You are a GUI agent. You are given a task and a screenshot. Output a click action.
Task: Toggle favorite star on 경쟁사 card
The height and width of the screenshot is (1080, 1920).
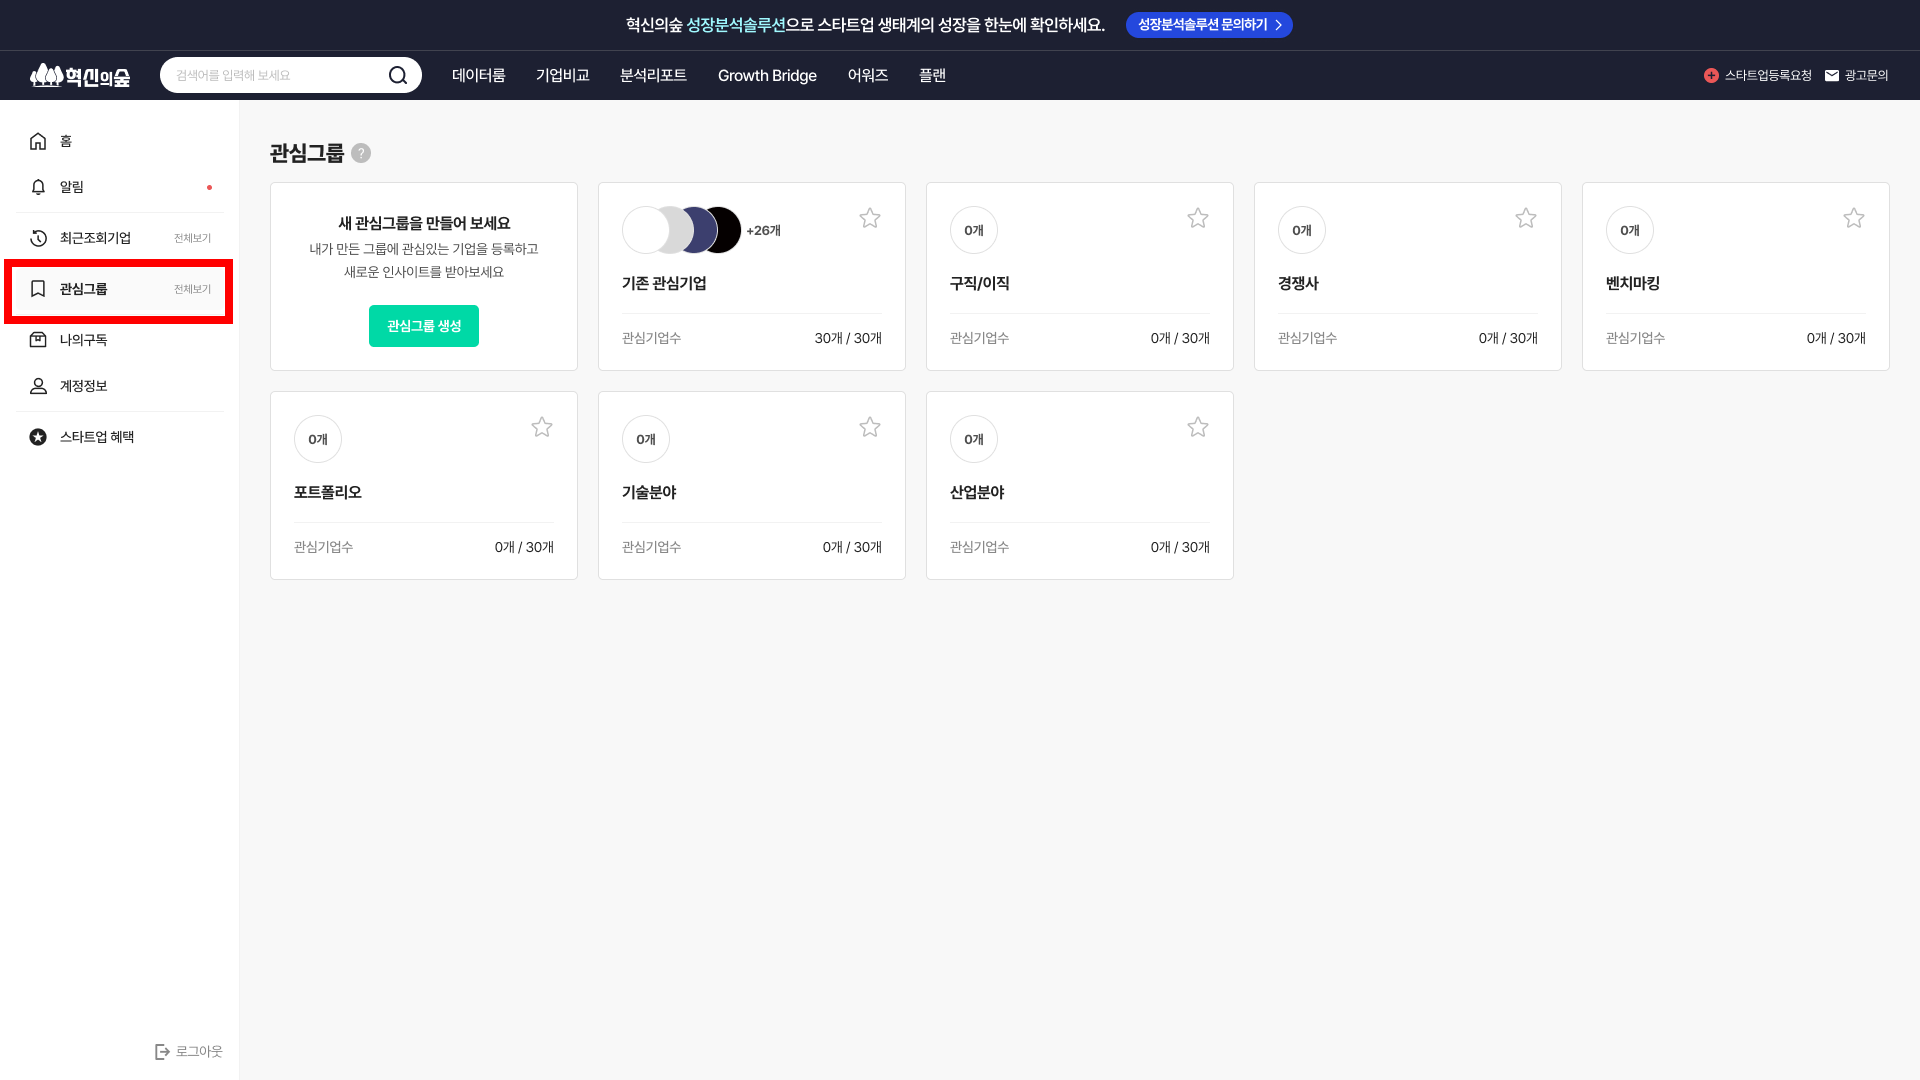pyautogui.click(x=1525, y=218)
